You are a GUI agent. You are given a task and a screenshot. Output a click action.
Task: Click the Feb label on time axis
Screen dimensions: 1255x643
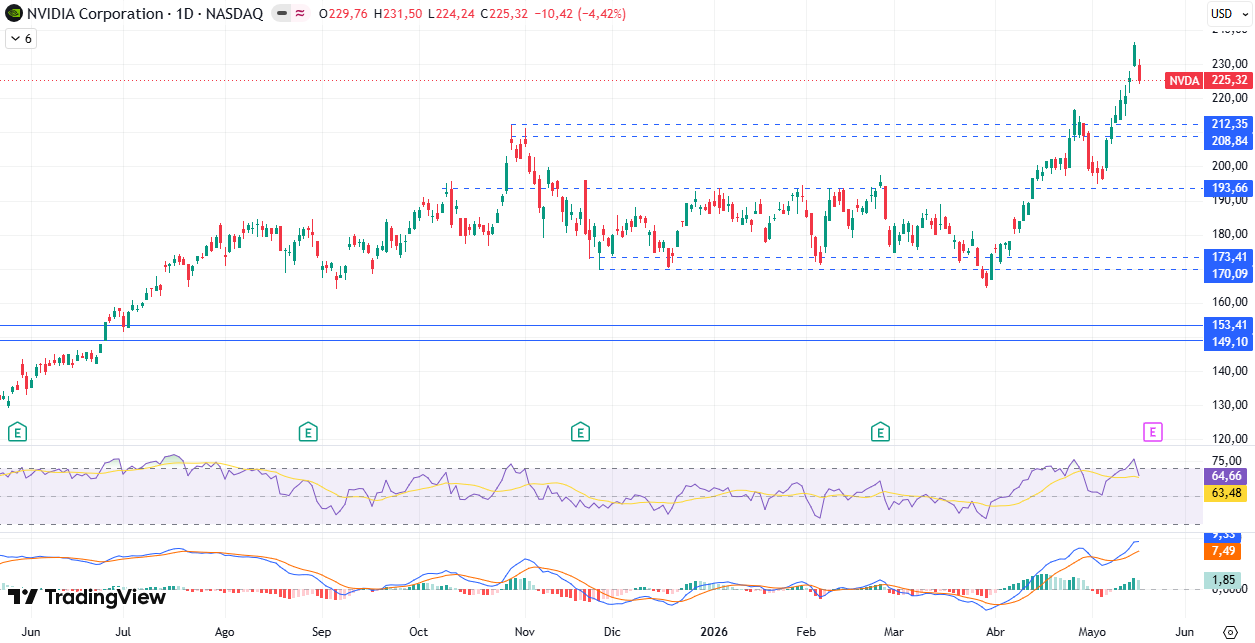click(x=806, y=632)
